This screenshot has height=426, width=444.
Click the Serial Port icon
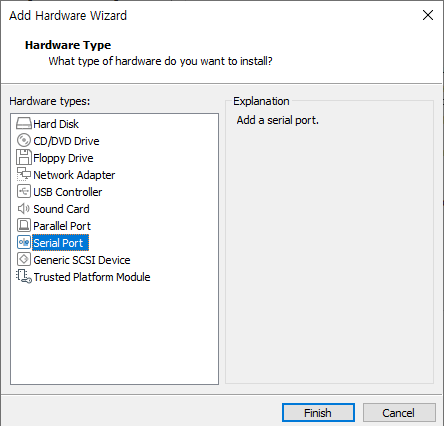[24, 242]
